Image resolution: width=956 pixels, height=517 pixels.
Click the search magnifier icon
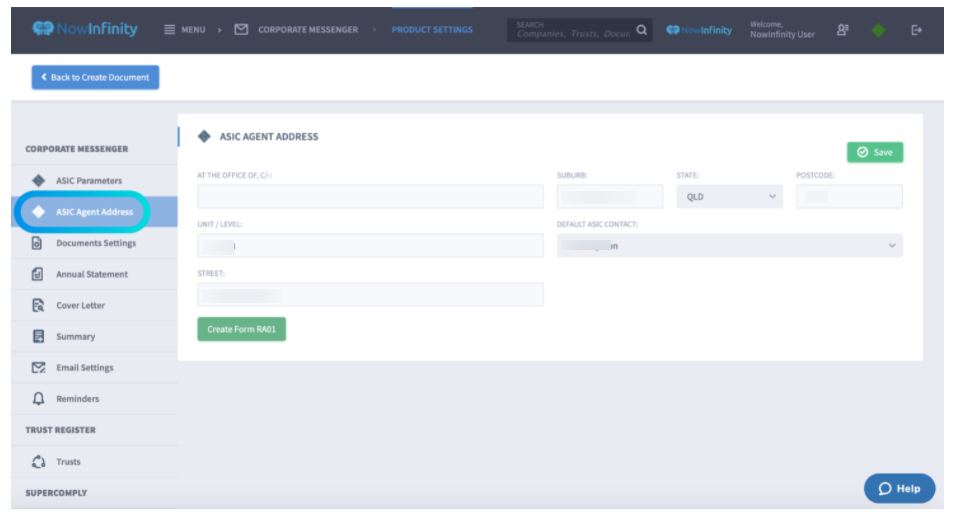(x=641, y=30)
